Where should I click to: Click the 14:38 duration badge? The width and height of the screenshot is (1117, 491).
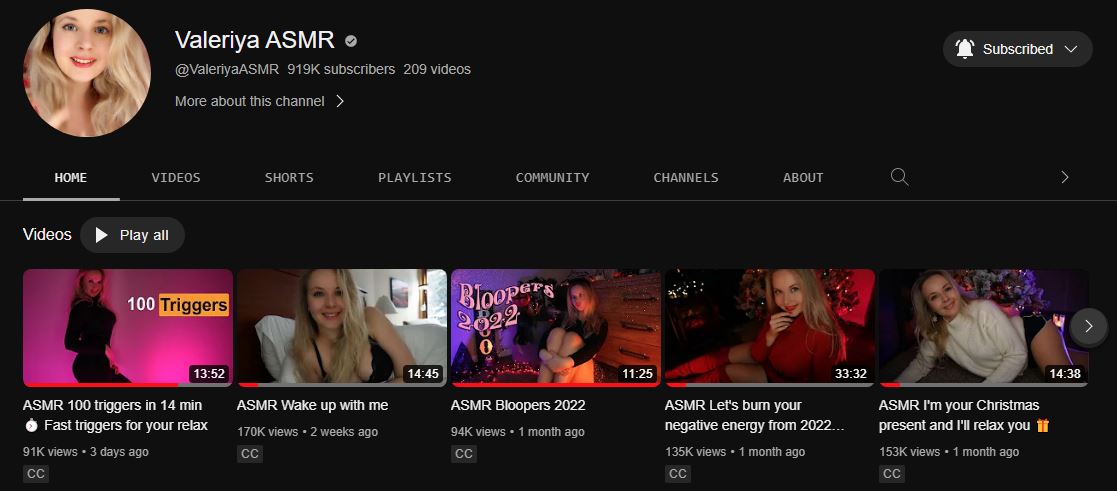click(x=1065, y=373)
